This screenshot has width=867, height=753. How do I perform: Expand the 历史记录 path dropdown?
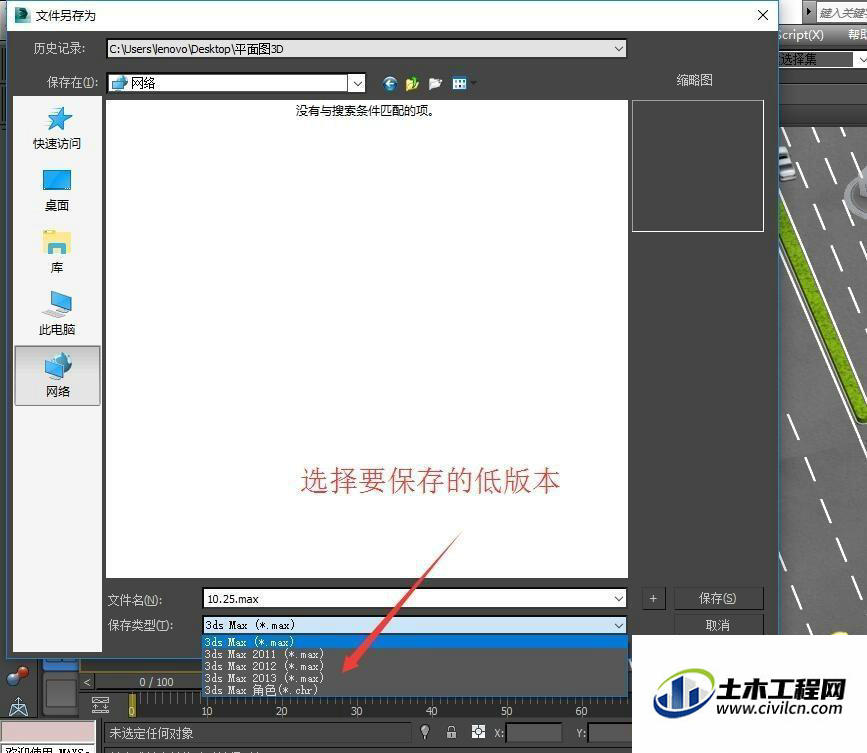tap(619, 49)
